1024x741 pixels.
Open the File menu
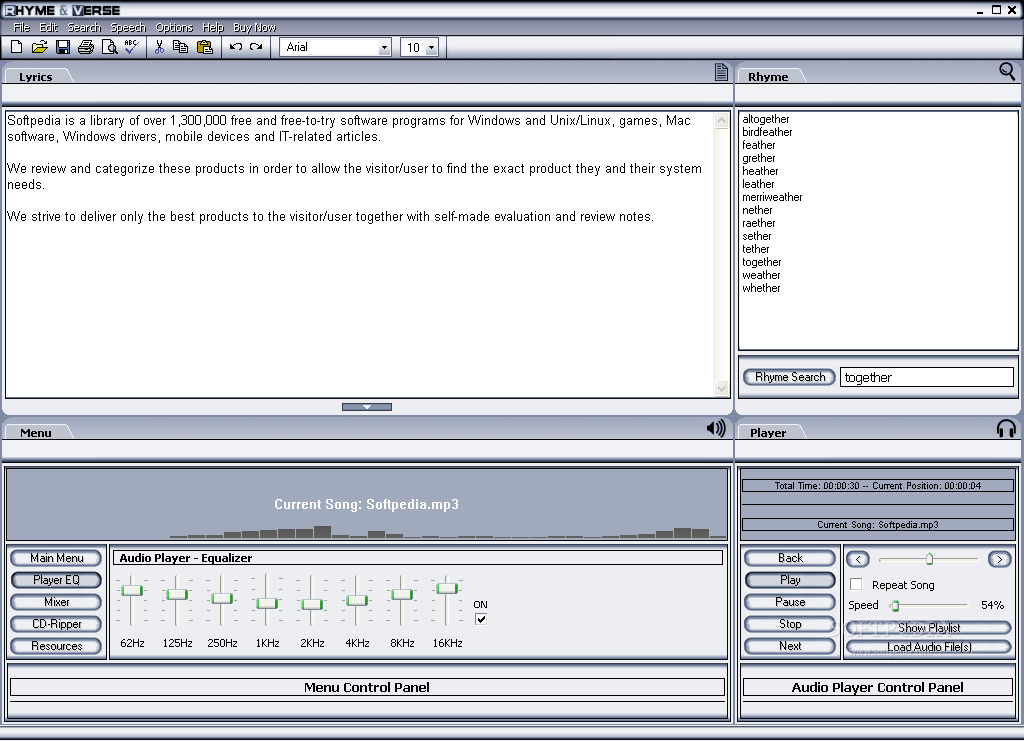pyautogui.click(x=22, y=27)
